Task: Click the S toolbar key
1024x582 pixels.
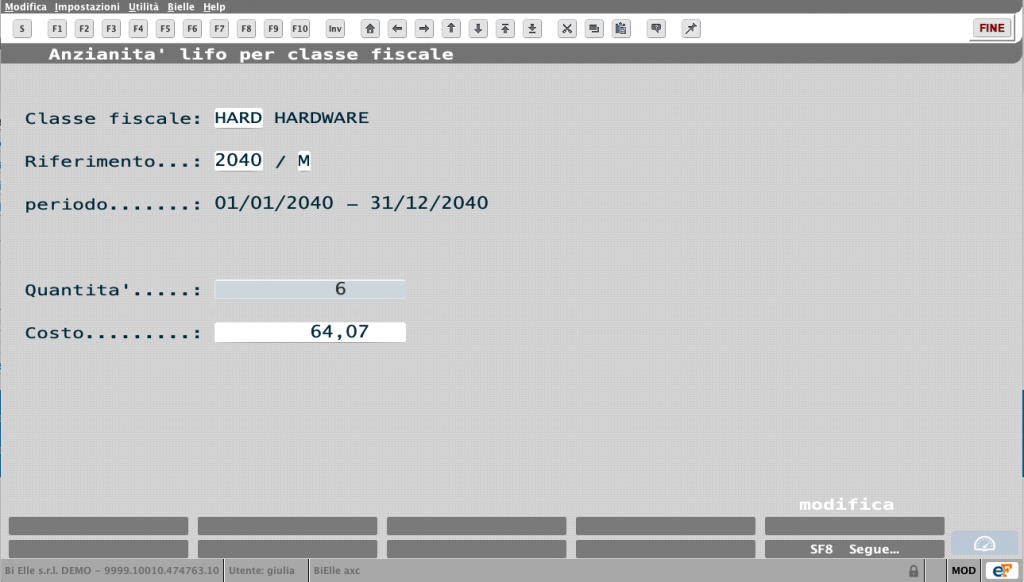Action: pos(22,29)
